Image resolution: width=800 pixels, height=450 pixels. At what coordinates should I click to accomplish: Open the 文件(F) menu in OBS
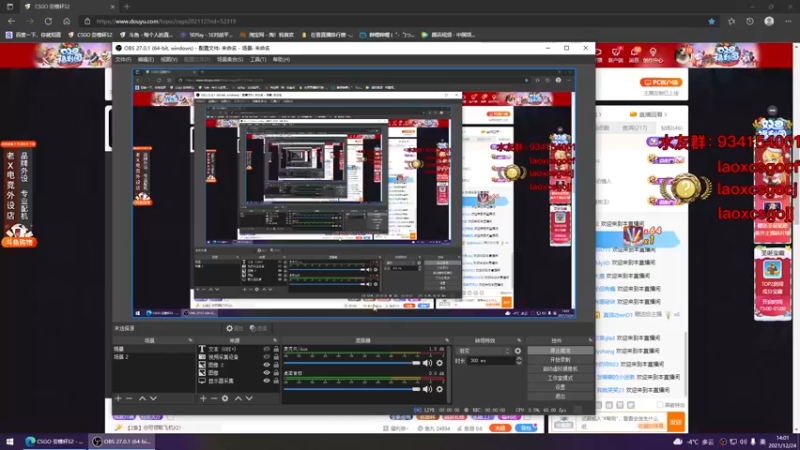pyautogui.click(x=123, y=60)
